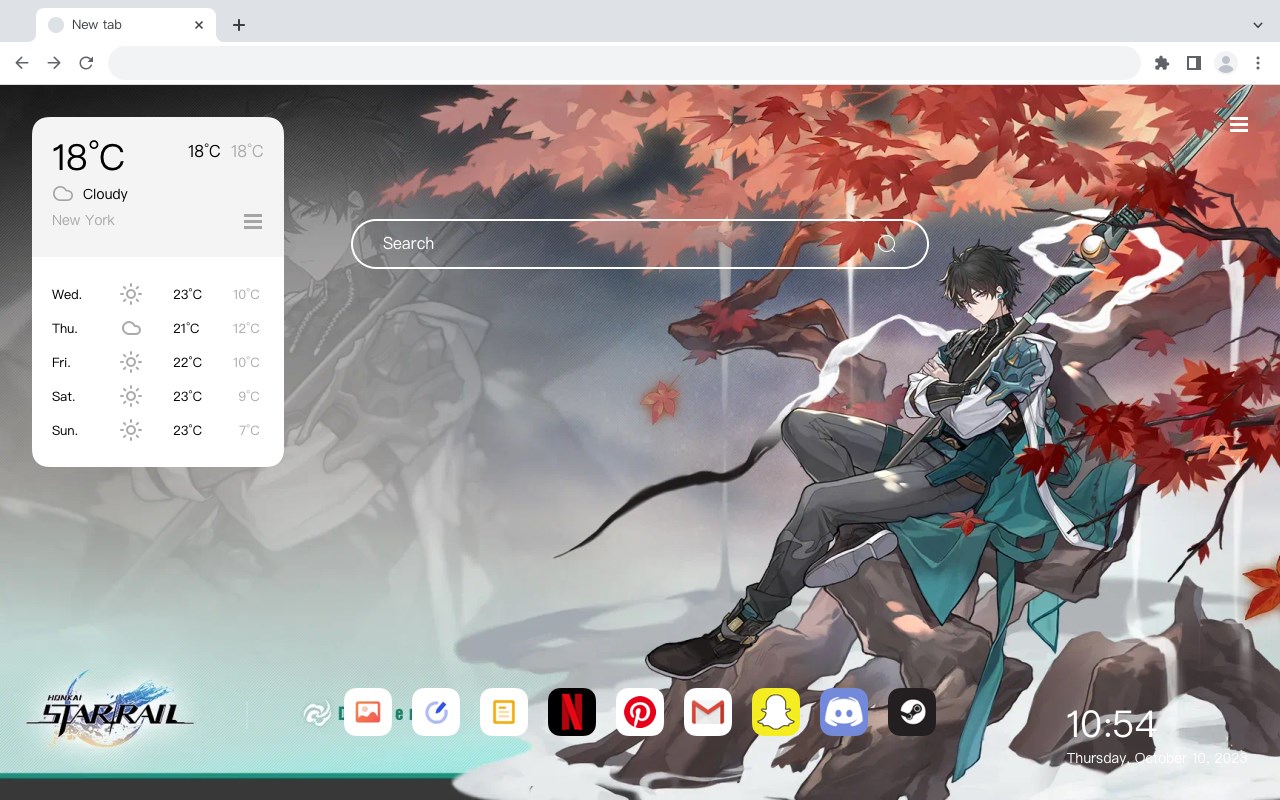Open the weather widget menu icon

[x=253, y=221]
